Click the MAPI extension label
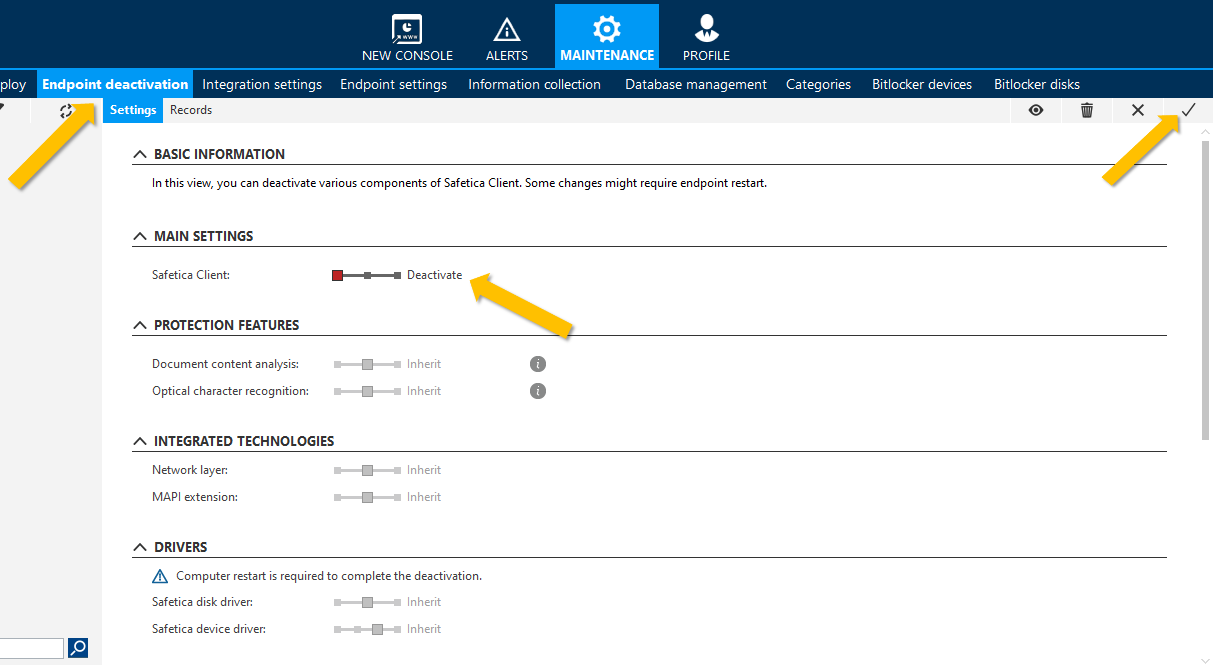Viewport: 1213px width, 665px height. (195, 497)
